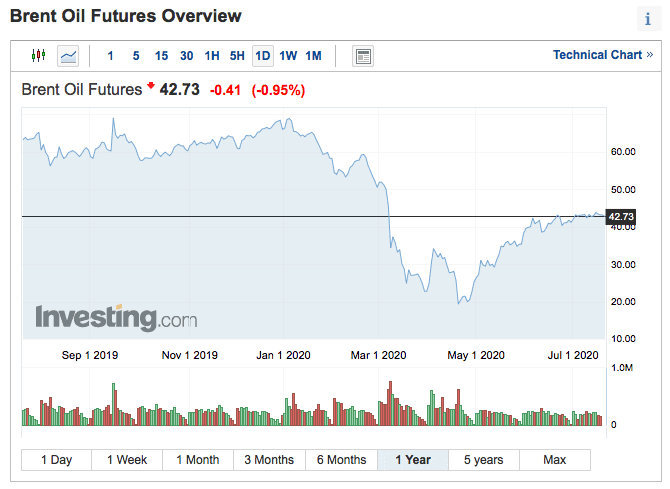The height and width of the screenshot is (489, 670).
Task: Switch to candlestick chart type icon
Action: (x=39, y=55)
